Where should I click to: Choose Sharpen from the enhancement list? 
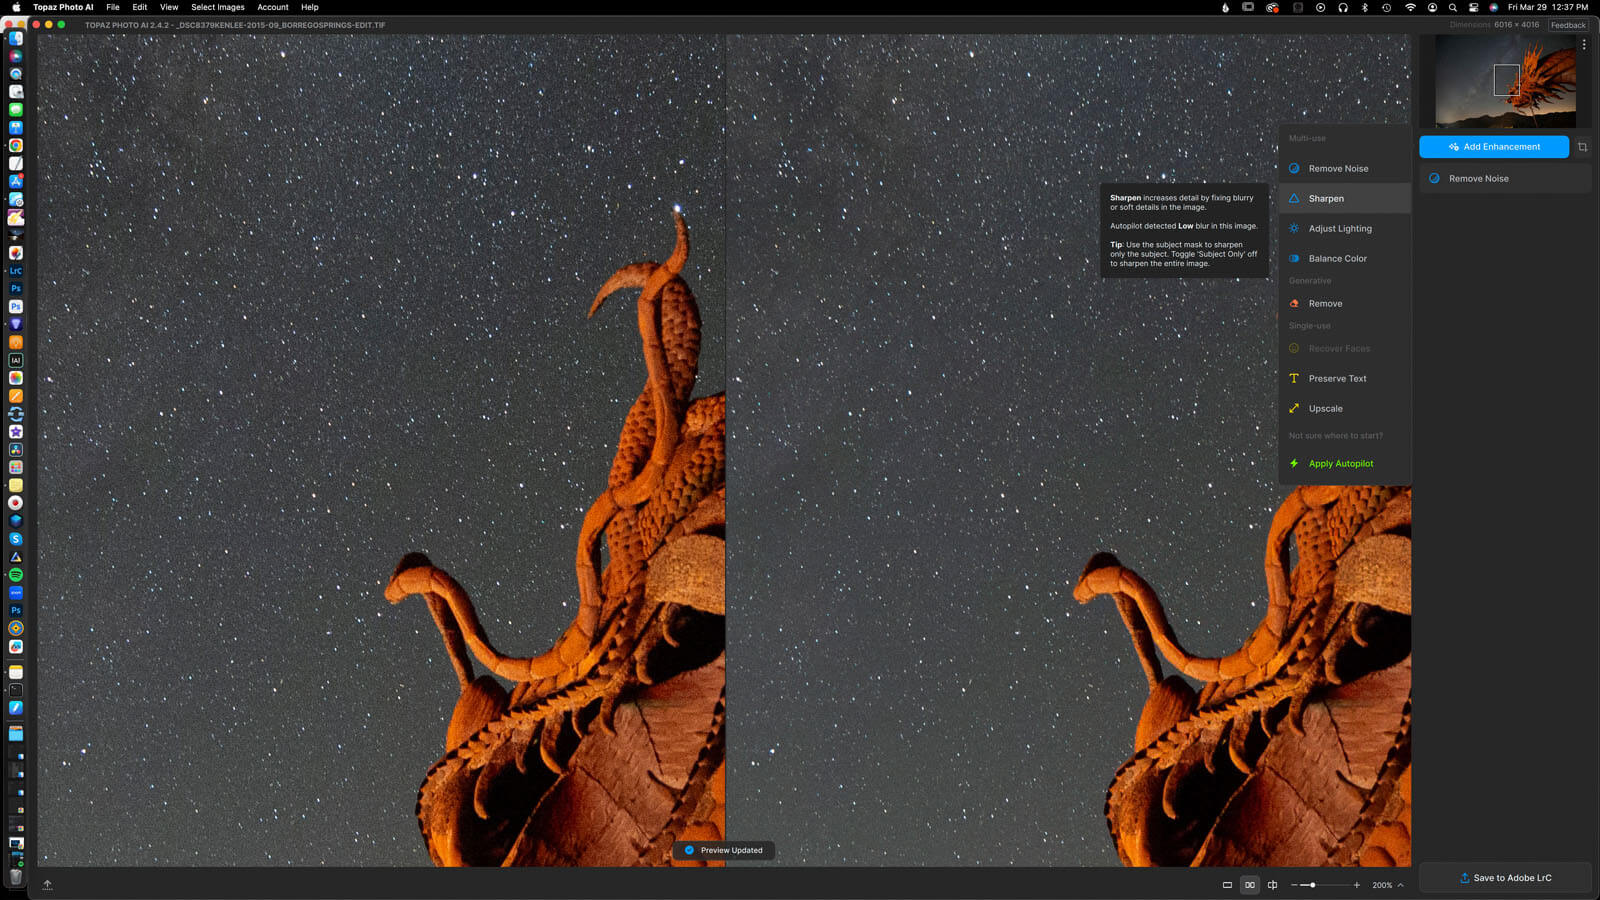[1326, 199]
